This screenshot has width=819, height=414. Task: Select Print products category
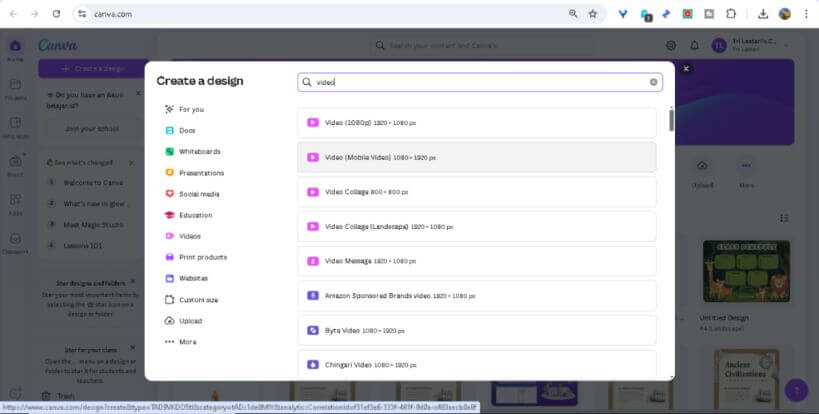coord(196,257)
